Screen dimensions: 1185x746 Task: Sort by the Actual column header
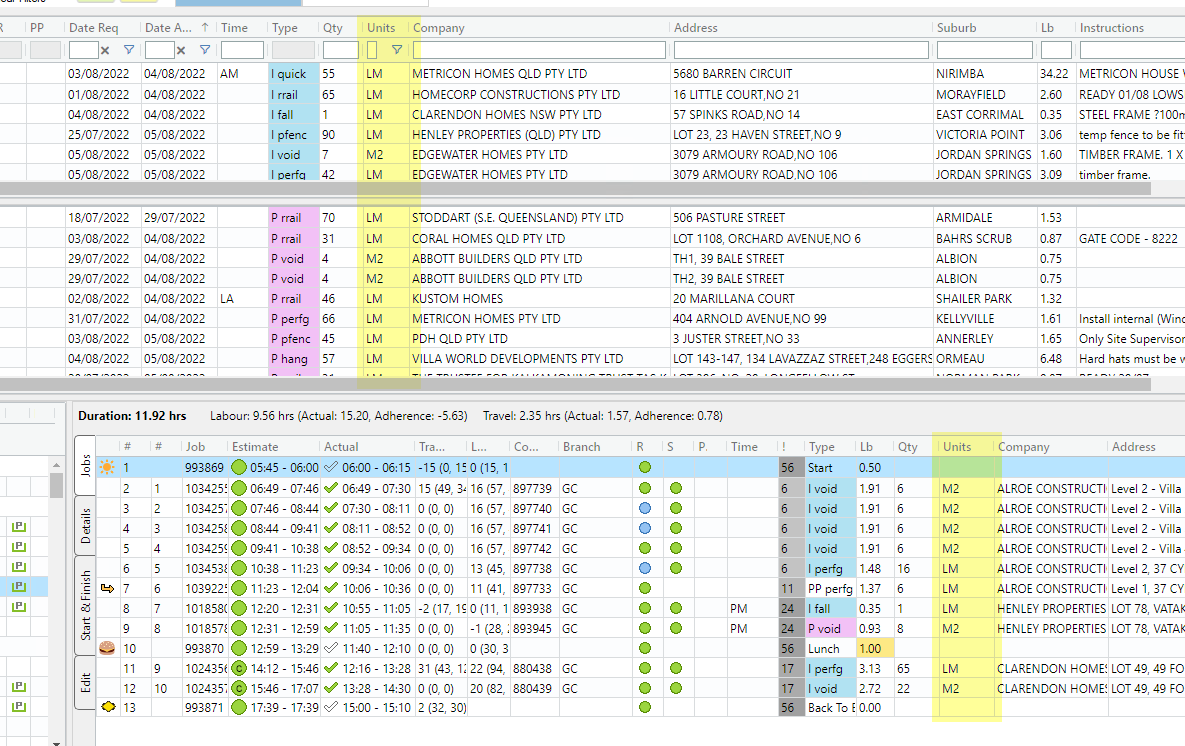[x=341, y=447]
